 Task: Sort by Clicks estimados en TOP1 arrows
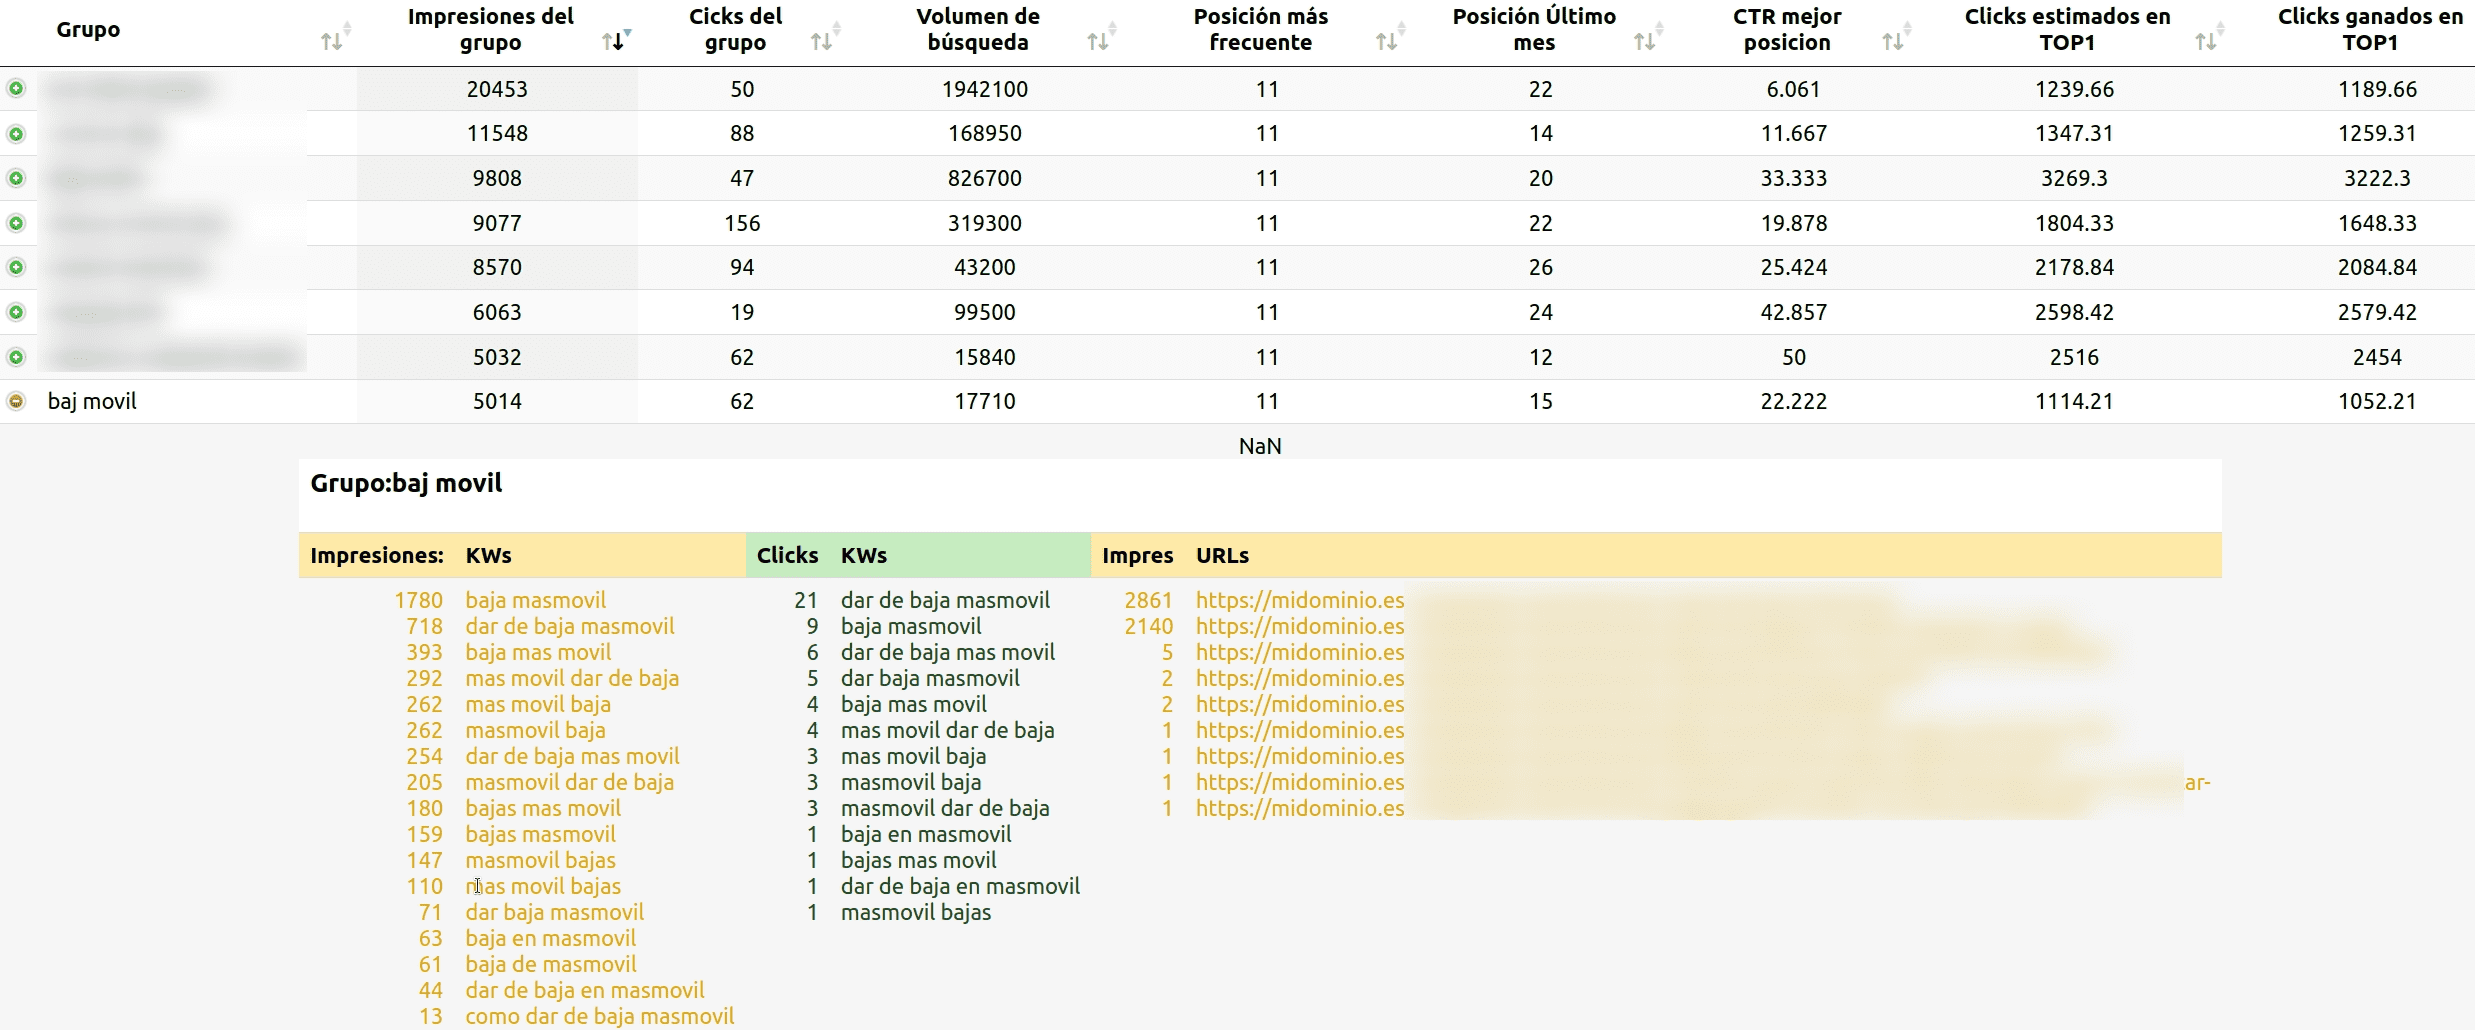(x=2208, y=38)
